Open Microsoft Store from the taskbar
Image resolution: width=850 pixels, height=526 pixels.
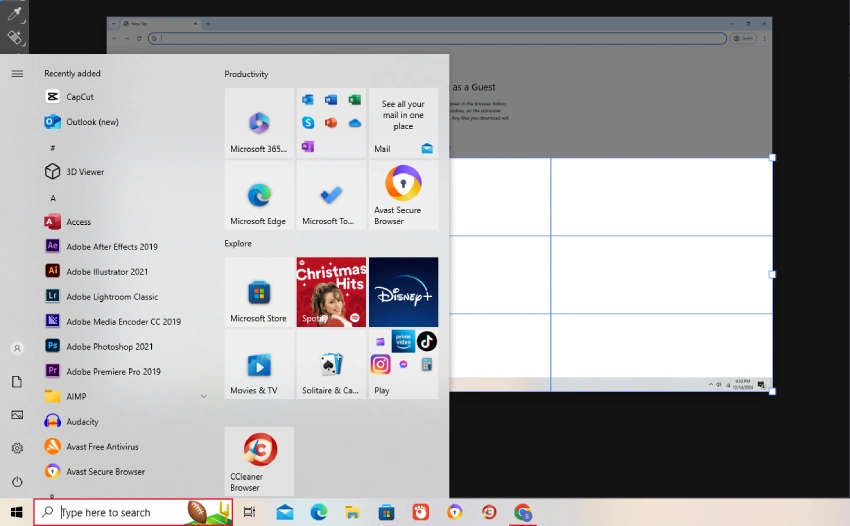387,512
